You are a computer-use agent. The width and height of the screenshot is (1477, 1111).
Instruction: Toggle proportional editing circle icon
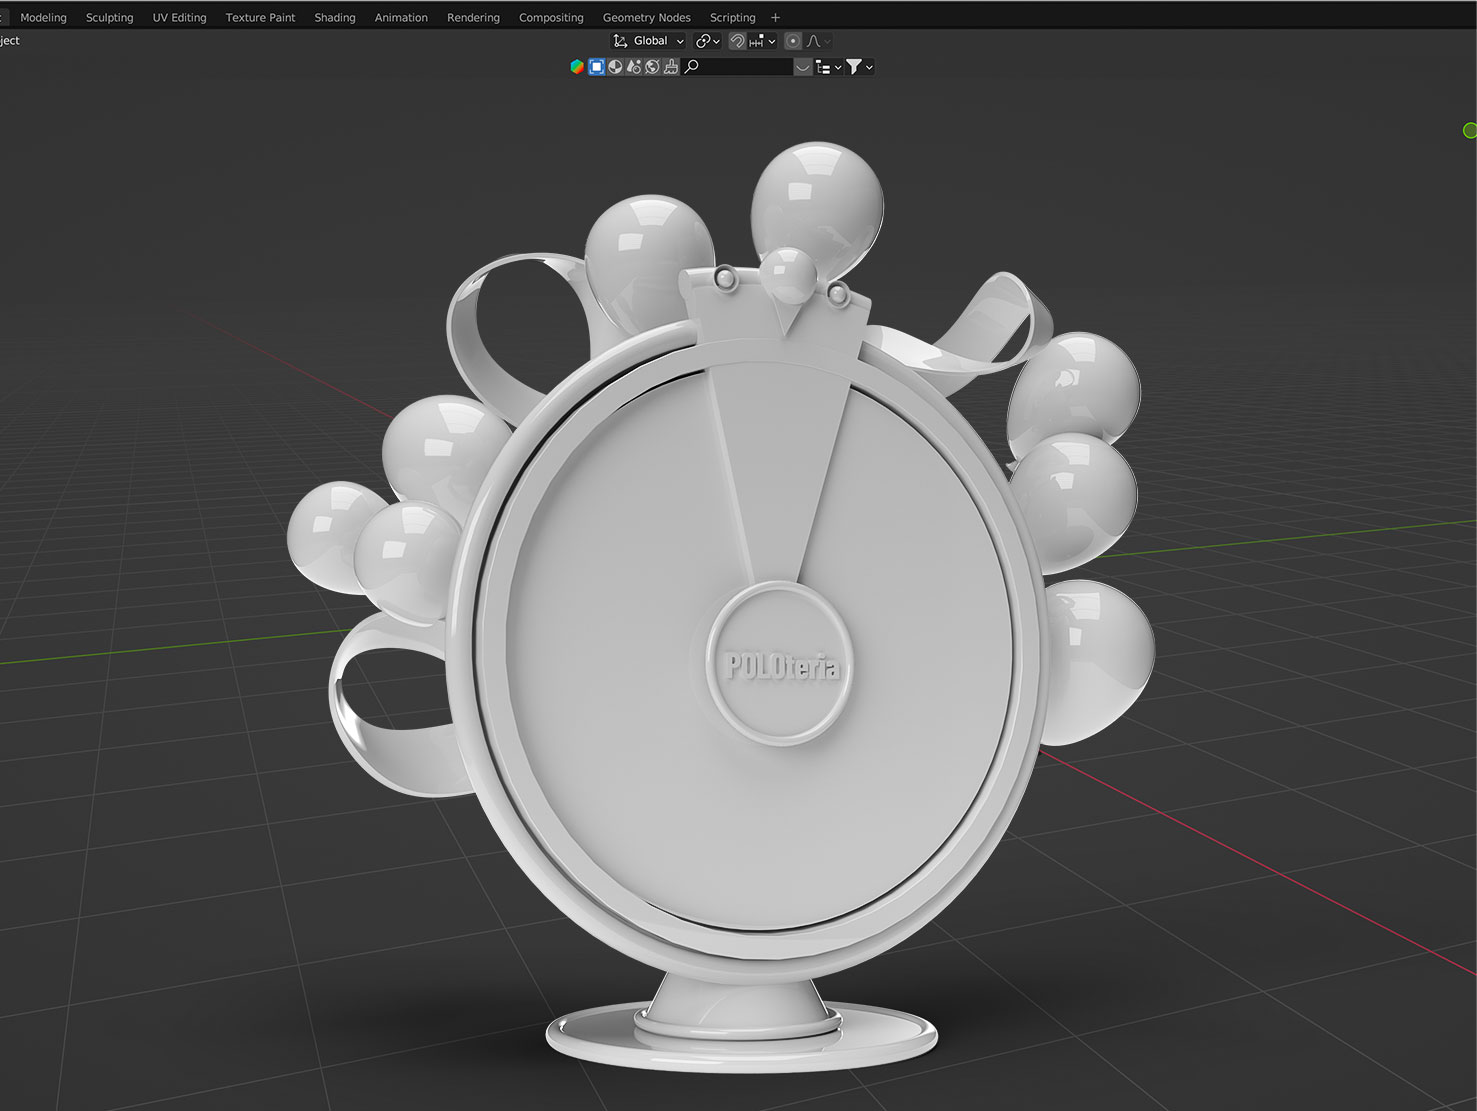793,41
